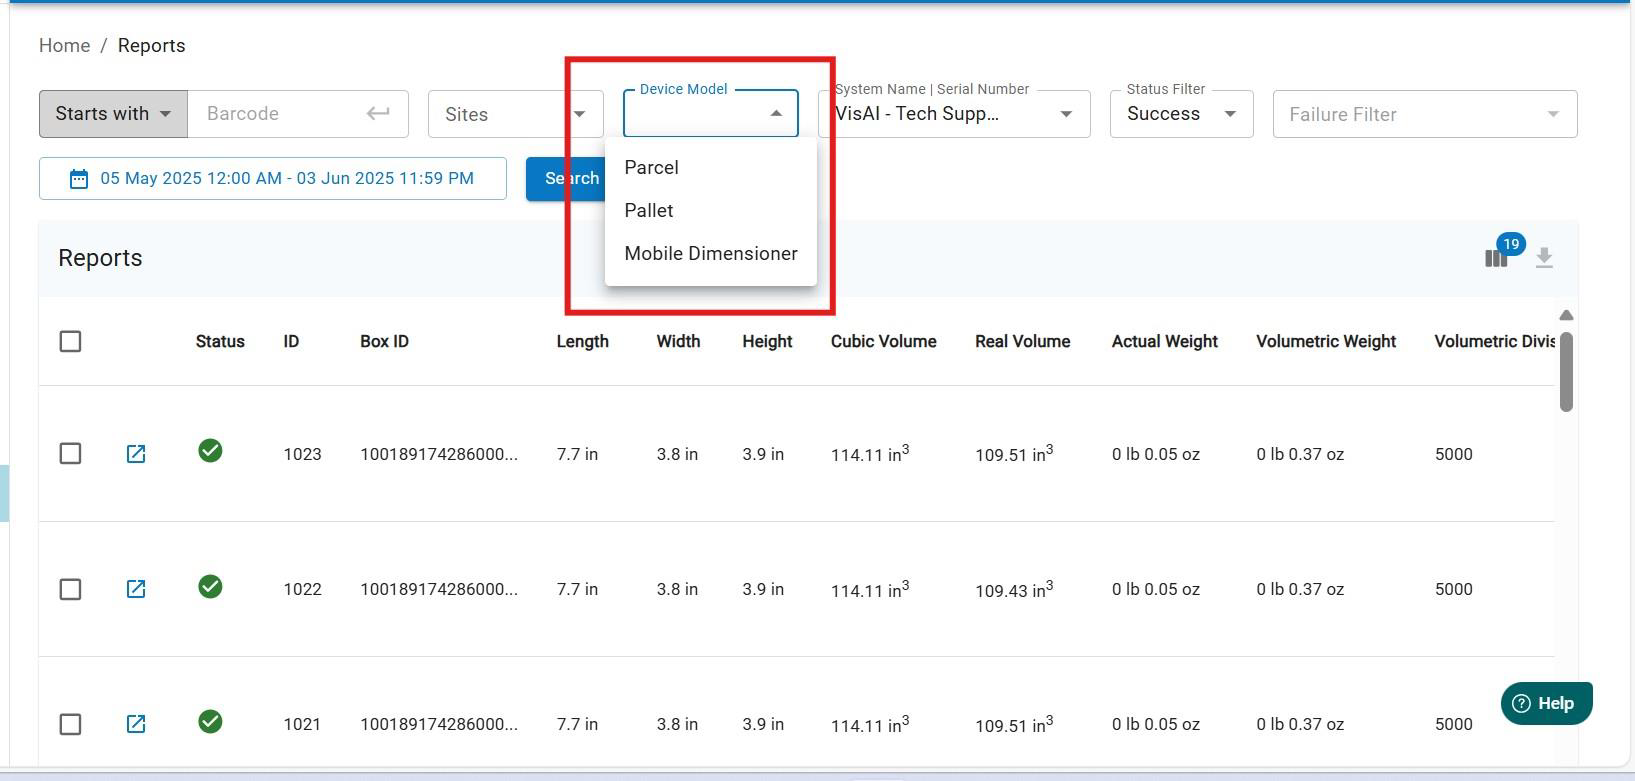
Task: Click the Help button
Action: [1545, 703]
